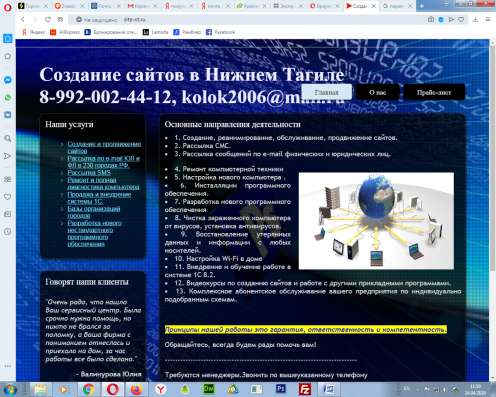The image size is (496, 397).
Task: Open Facebook Messenger in Opera sidebar
Action: [x=8, y=80]
